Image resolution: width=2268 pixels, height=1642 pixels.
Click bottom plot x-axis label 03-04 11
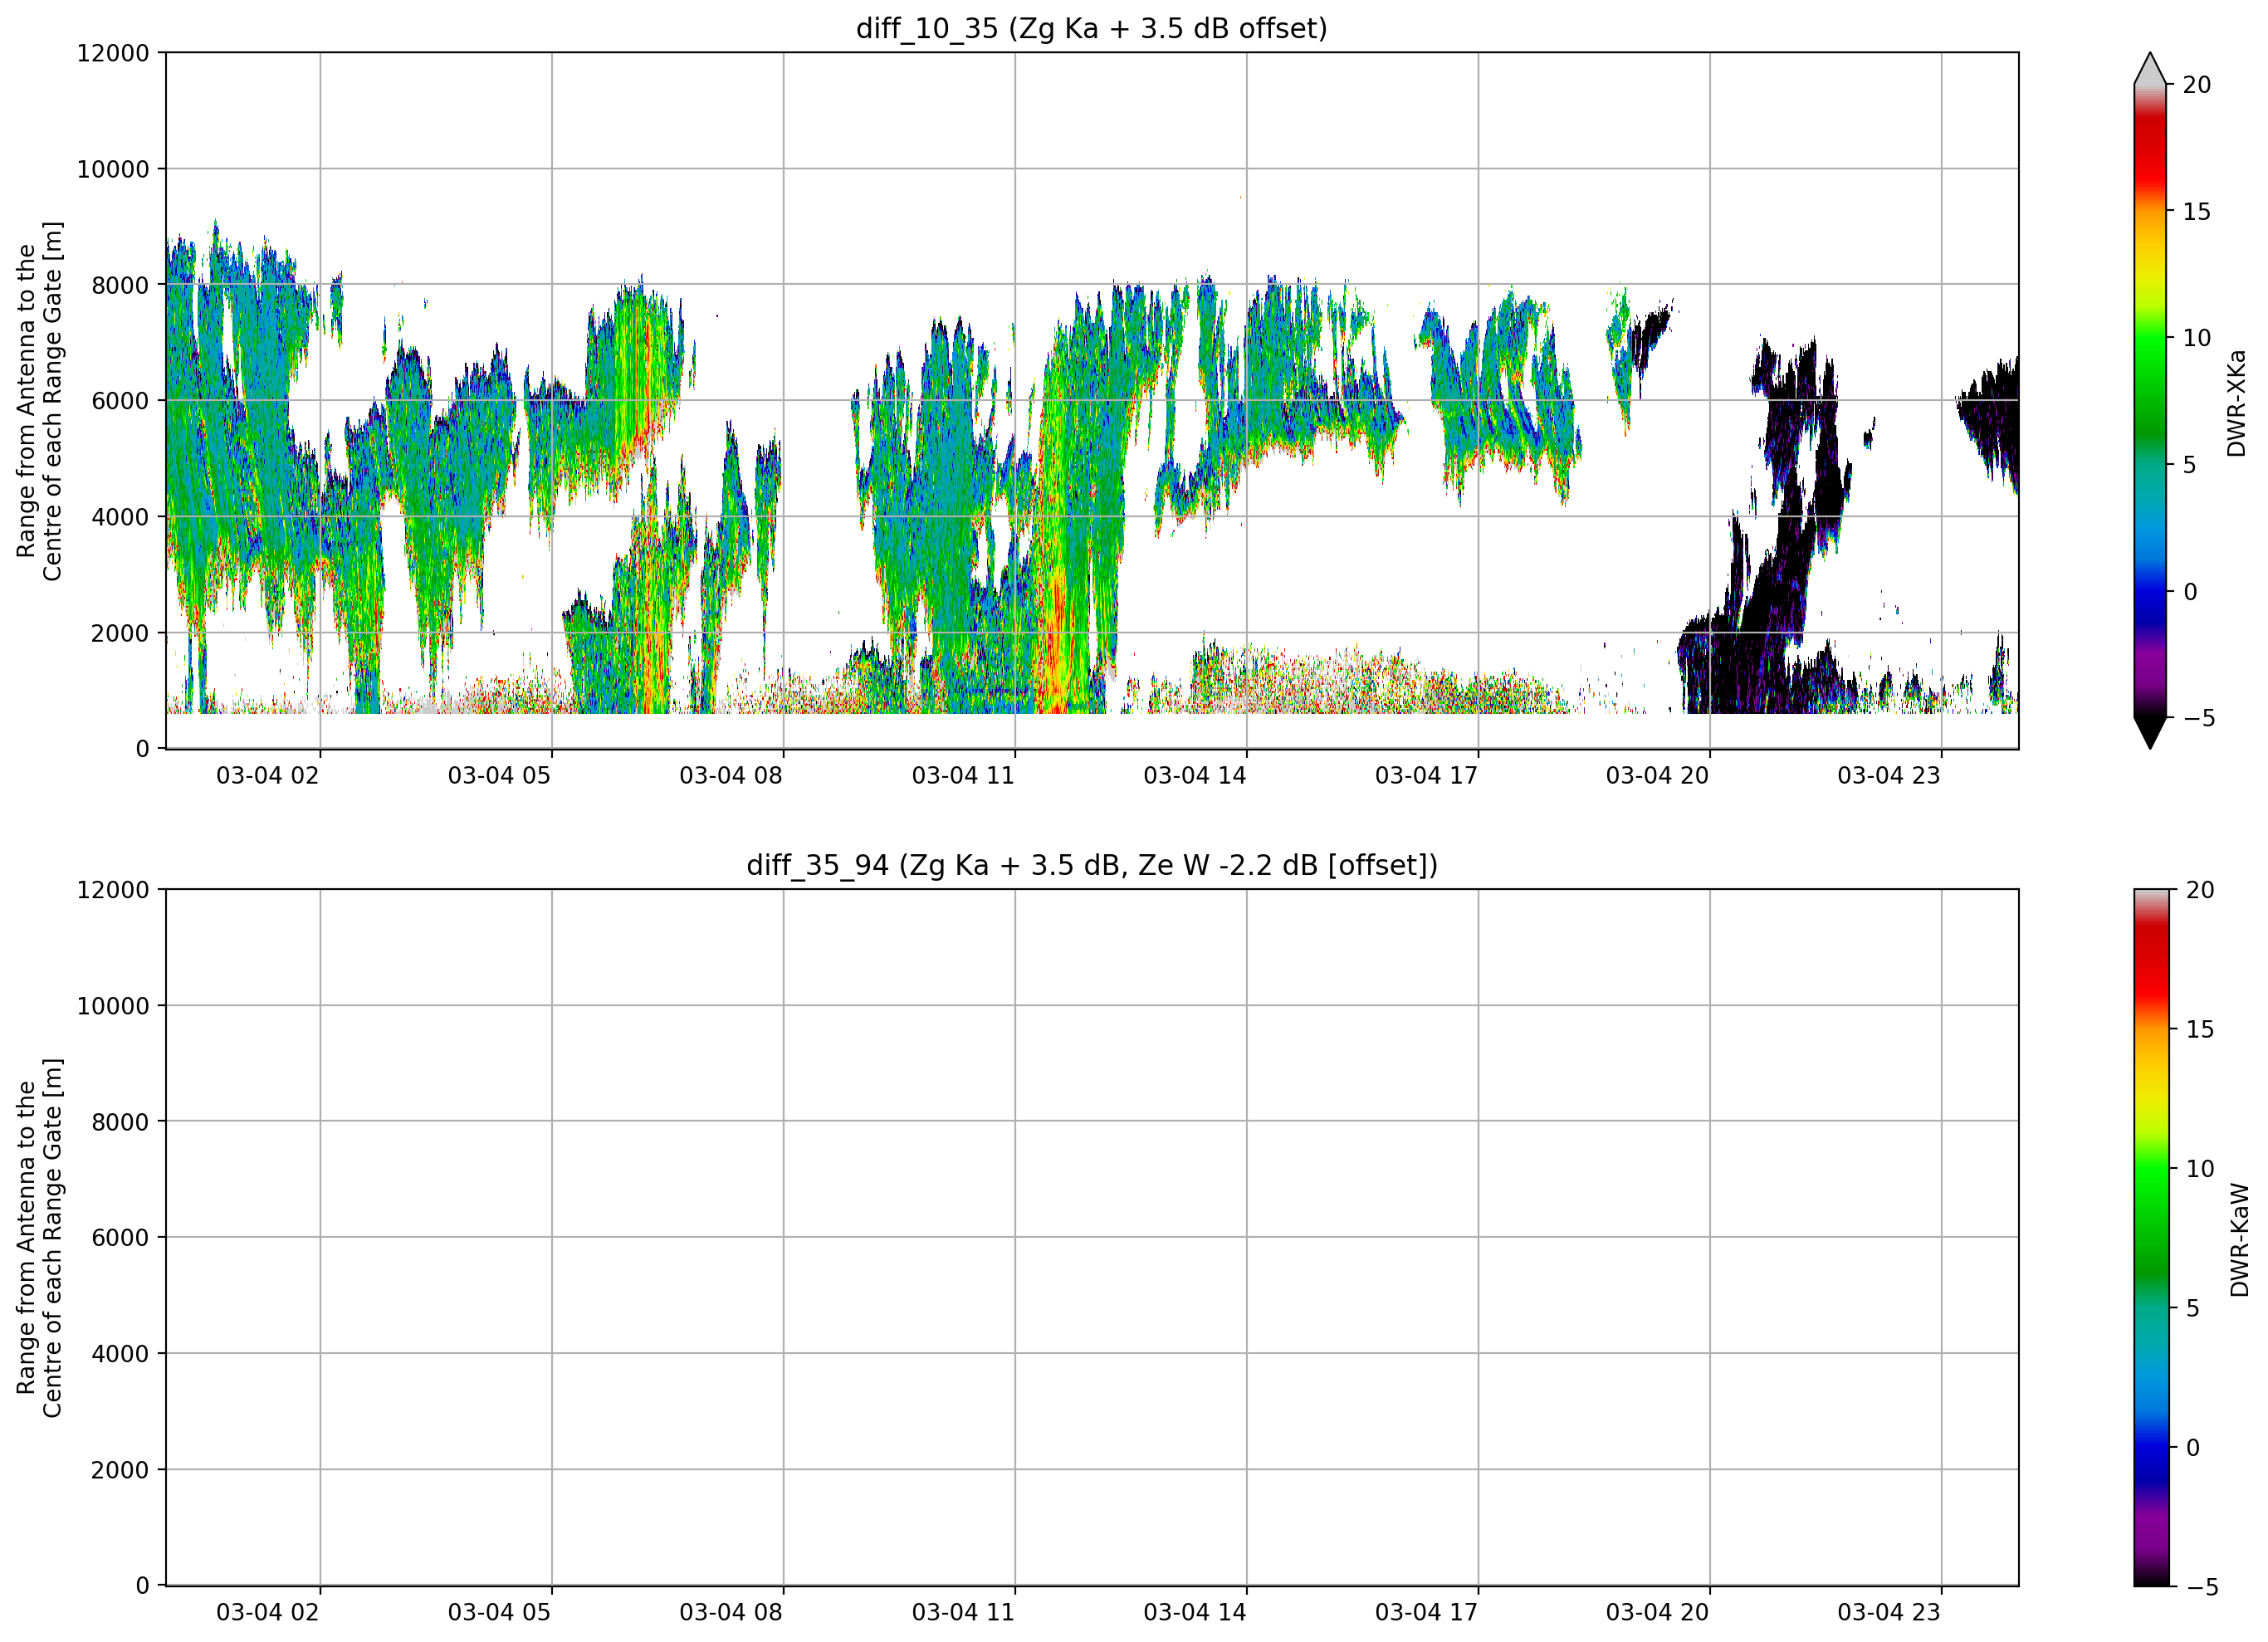pyautogui.click(x=963, y=1613)
